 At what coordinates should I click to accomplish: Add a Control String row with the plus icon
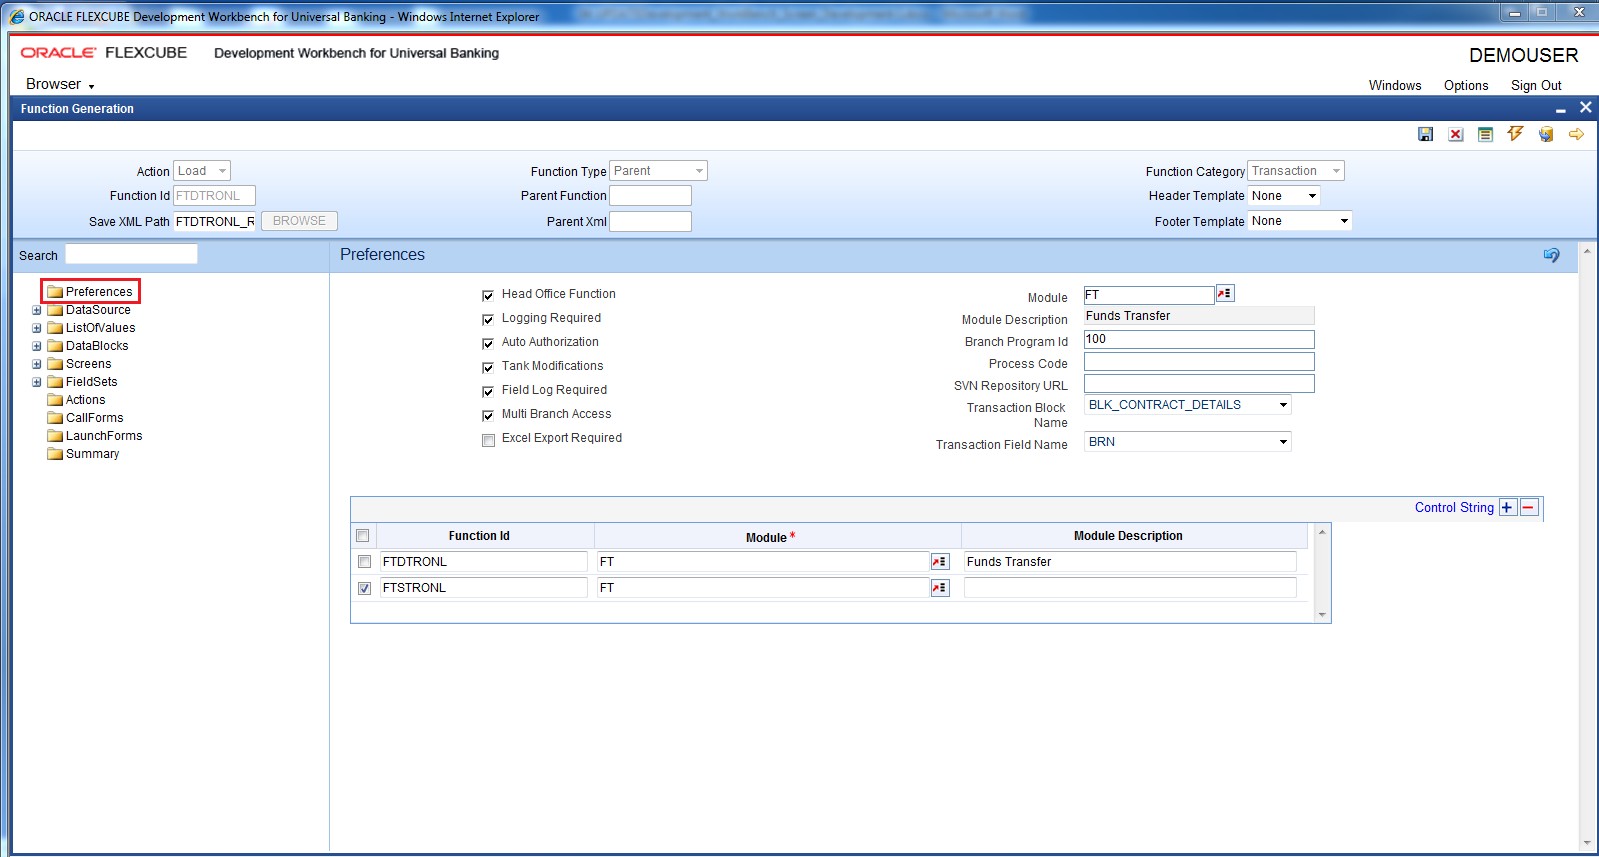coord(1507,507)
